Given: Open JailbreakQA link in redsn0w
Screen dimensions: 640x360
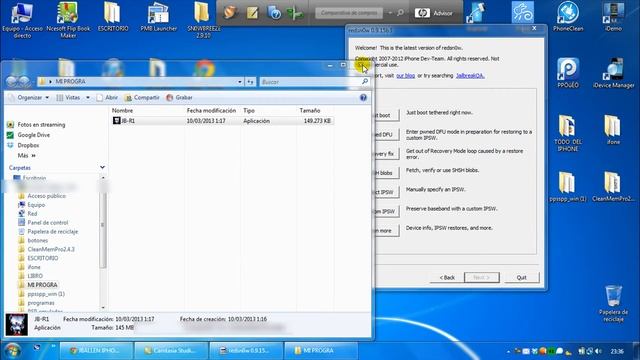Looking at the screenshot, I should pos(470,76).
